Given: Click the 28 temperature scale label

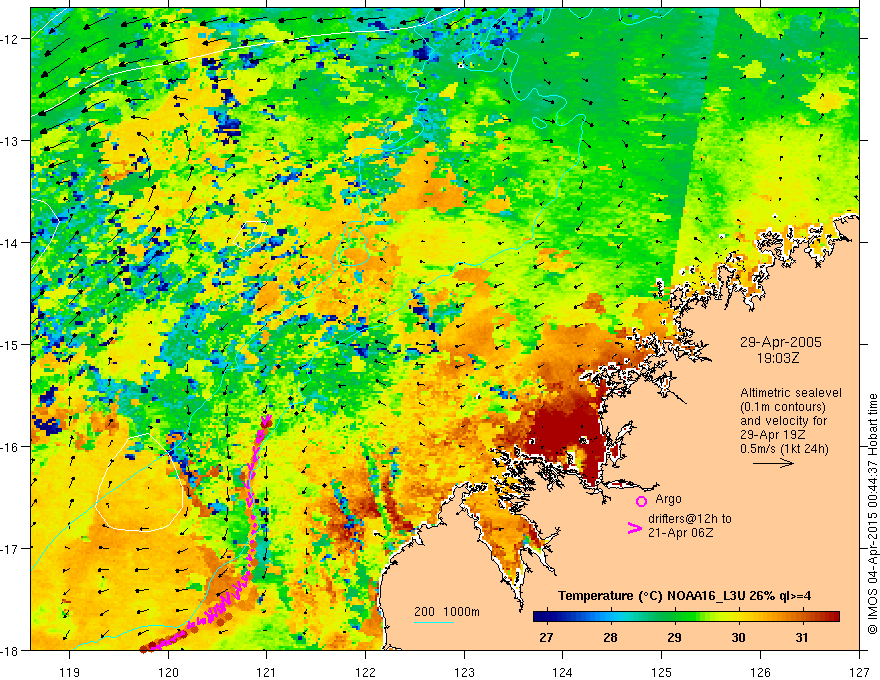Looking at the screenshot, I should [610, 637].
